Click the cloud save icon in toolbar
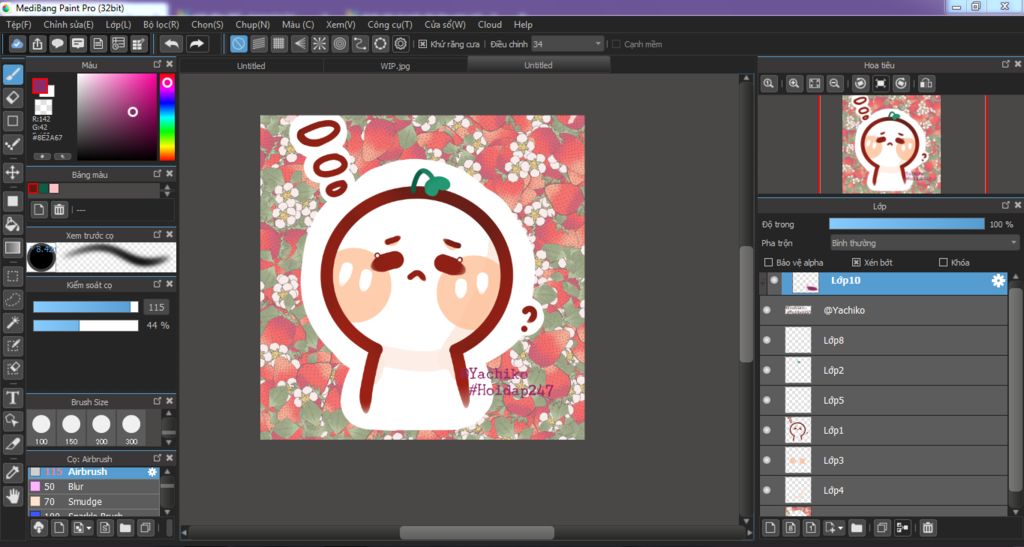The width and height of the screenshot is (1024, 547). pyautogui.click(x=18, y=44)
